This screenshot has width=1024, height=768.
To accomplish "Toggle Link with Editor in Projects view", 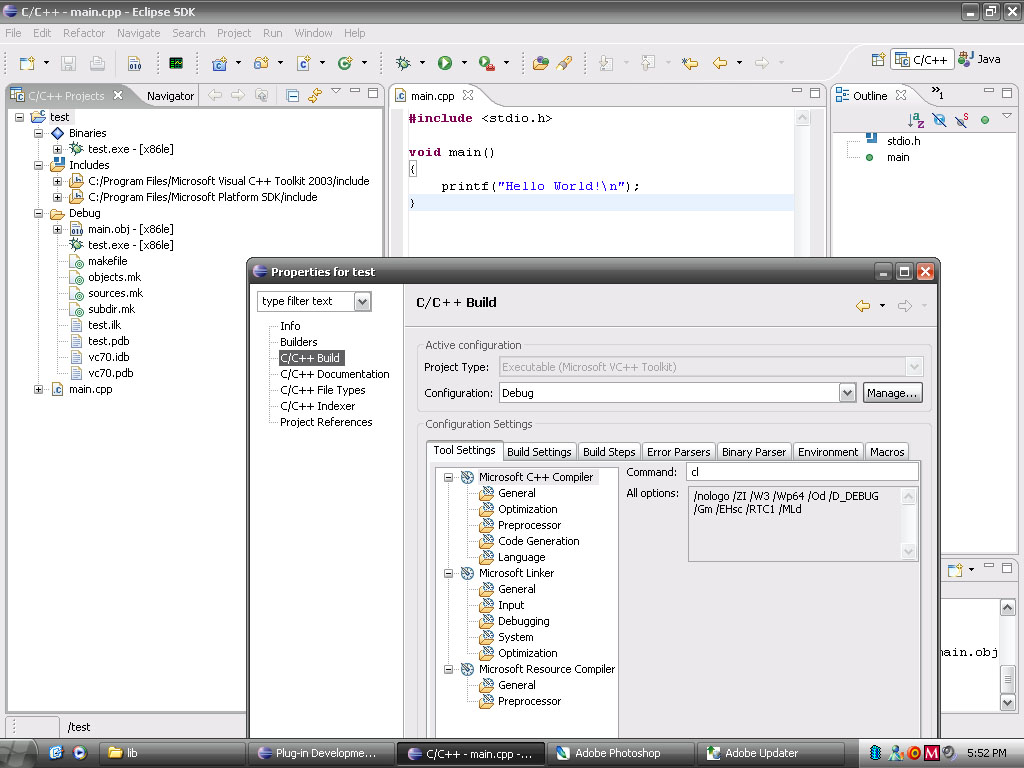I will click(315, 95).
